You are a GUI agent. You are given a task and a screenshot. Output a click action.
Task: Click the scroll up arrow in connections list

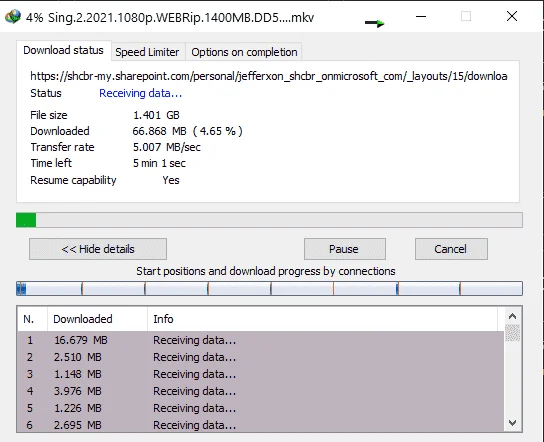pyautogui.click(x=512, y=316)
